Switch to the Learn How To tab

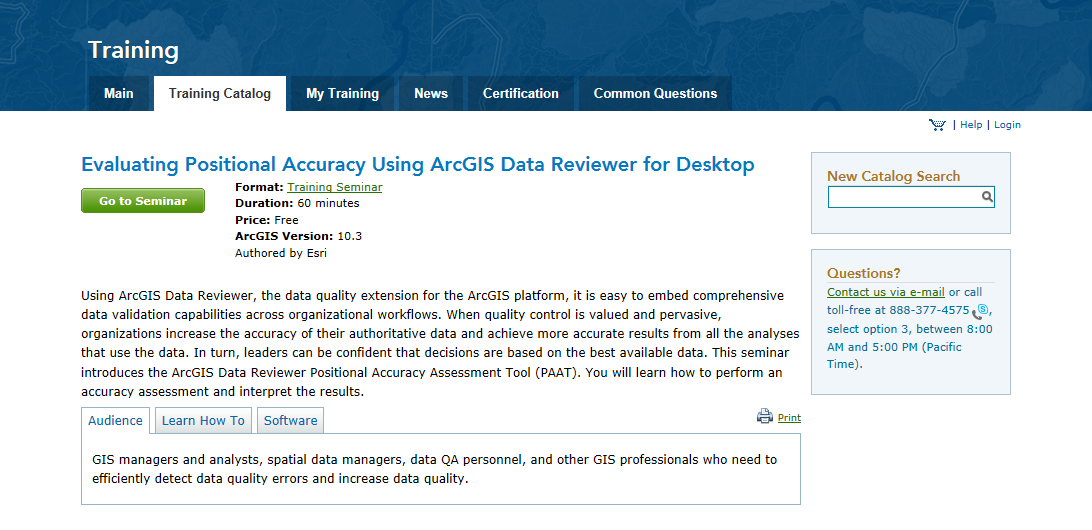tap(203, 421)
